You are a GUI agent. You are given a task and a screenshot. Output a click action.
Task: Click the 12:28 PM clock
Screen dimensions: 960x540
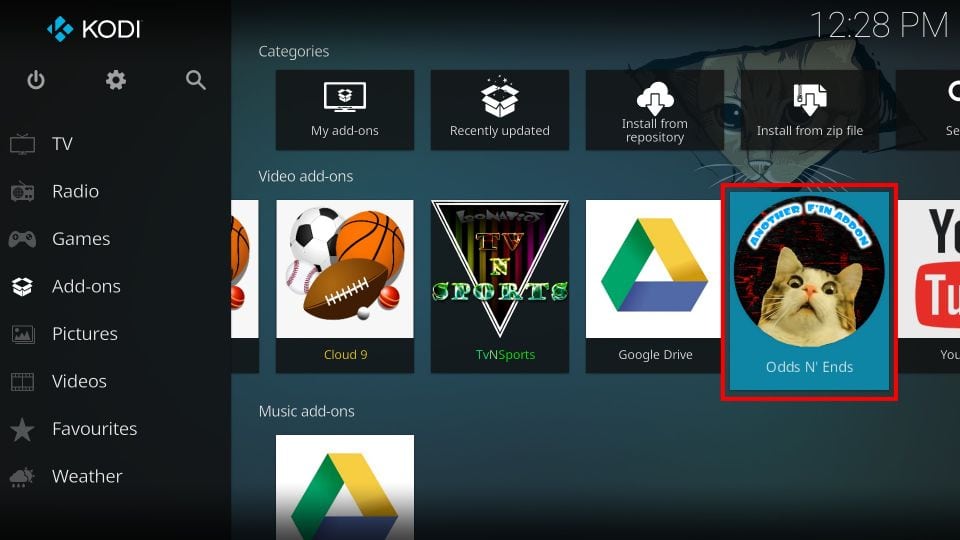(879, 26)
